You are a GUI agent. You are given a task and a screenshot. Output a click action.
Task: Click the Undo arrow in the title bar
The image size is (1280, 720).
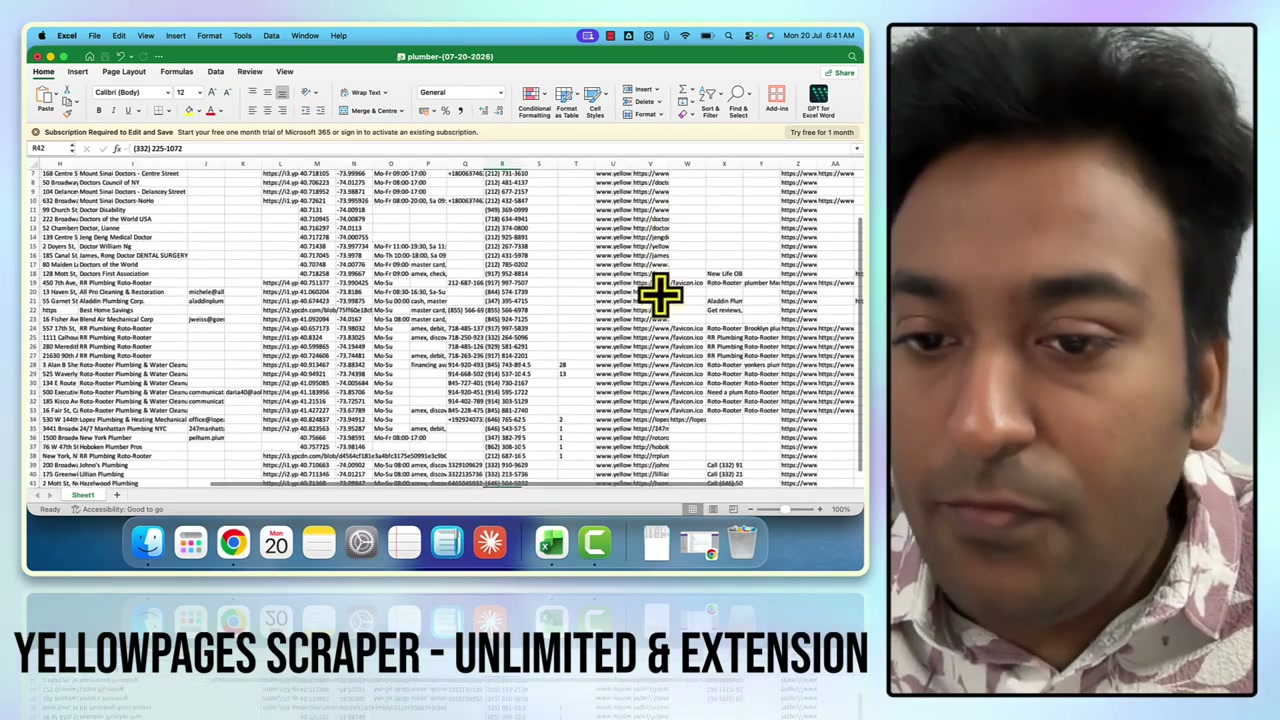coord(121,56)
